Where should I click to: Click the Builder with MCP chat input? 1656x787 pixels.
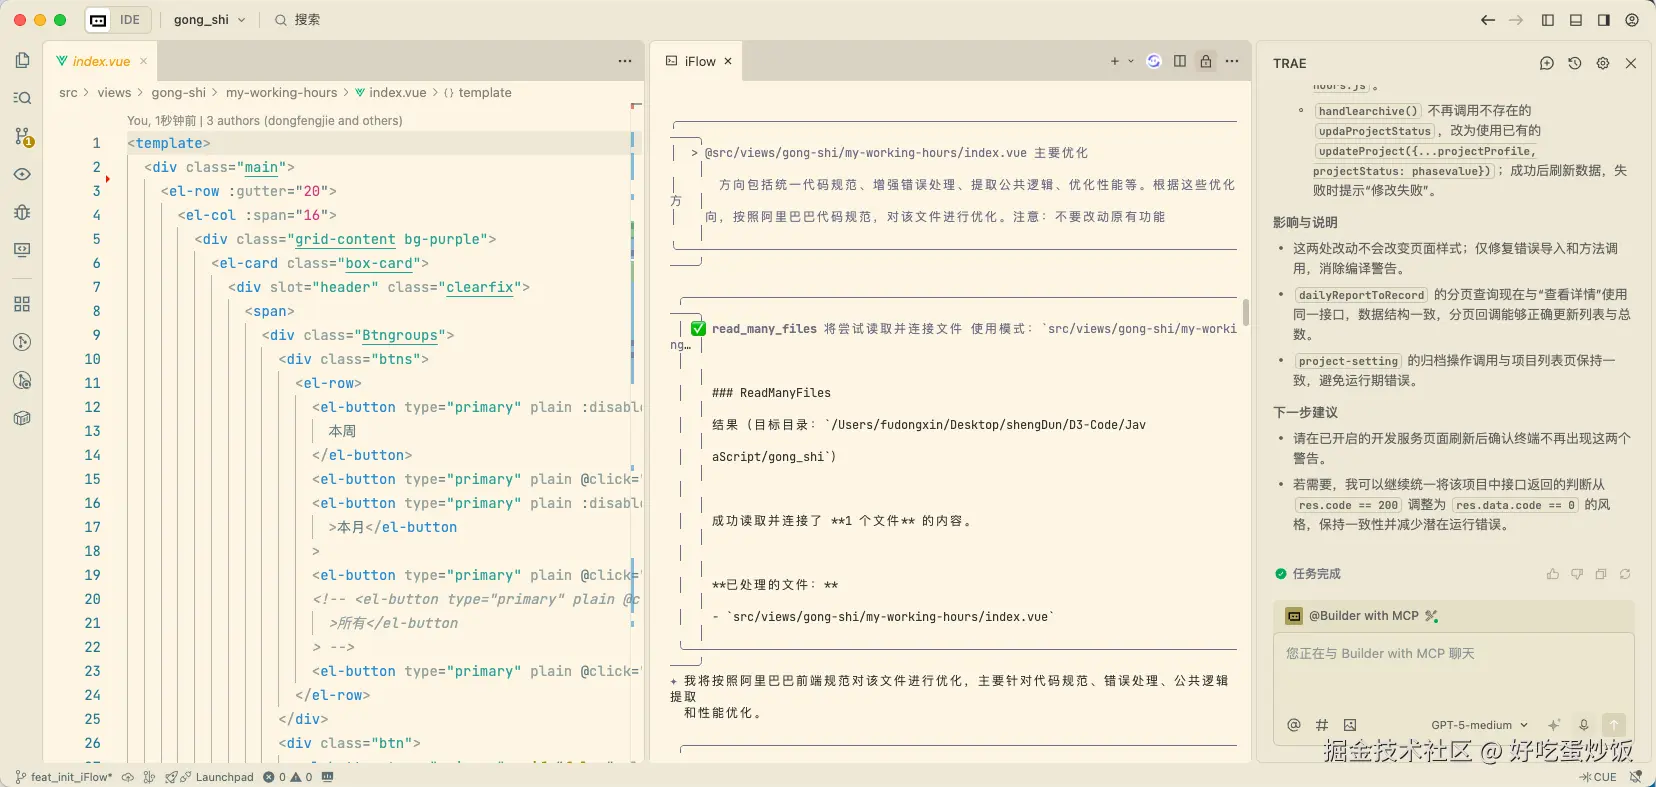click(1453, 670)
